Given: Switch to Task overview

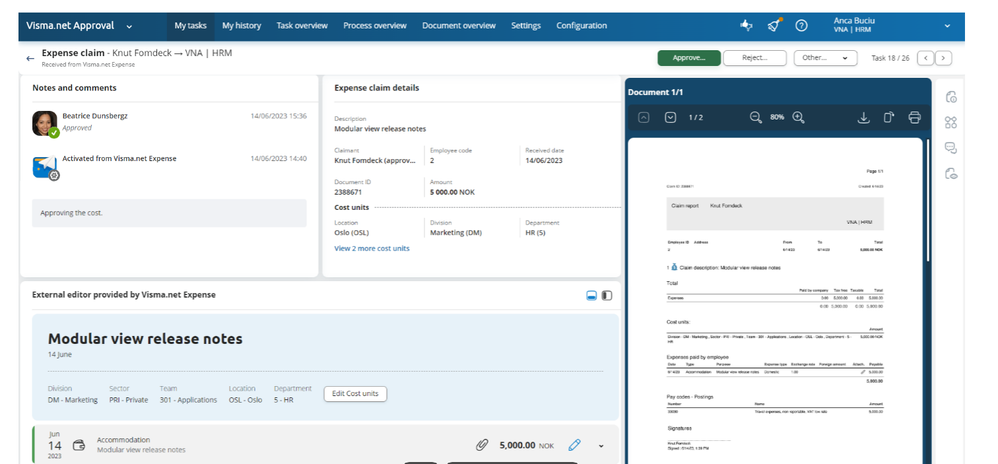Looking at the screenshot, I should pos(302,25).
